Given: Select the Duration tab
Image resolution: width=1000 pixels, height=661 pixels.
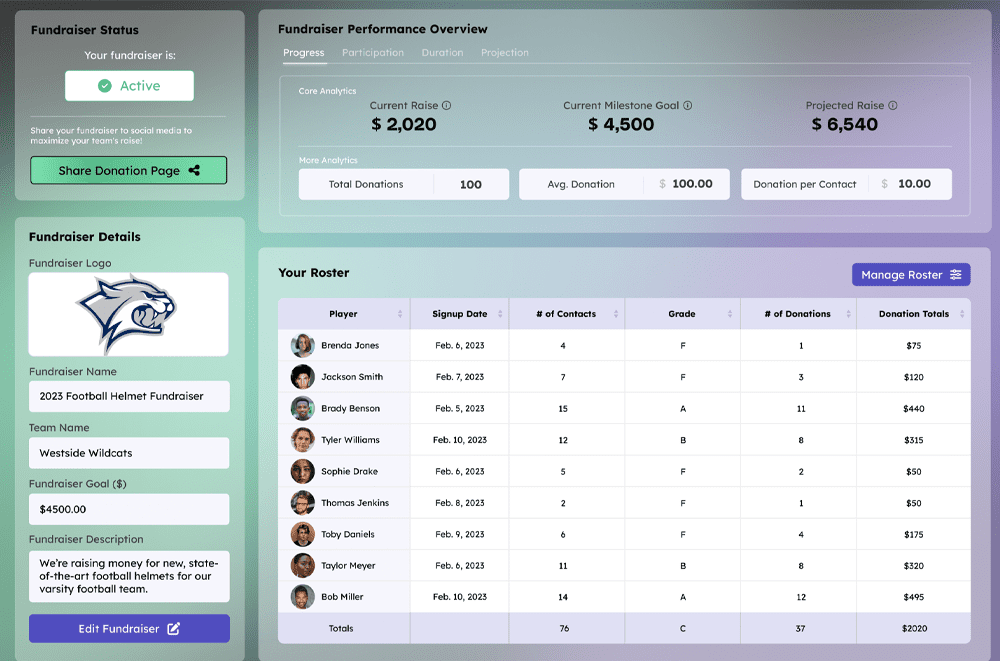Looking at the screenshot, I should [442, 53].
